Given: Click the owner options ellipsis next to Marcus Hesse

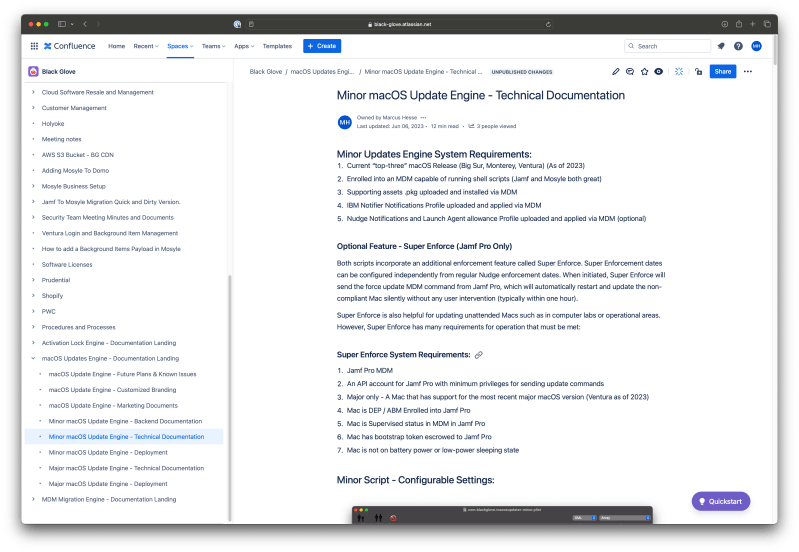Looking at the screenshot, I should pos(423,118).
